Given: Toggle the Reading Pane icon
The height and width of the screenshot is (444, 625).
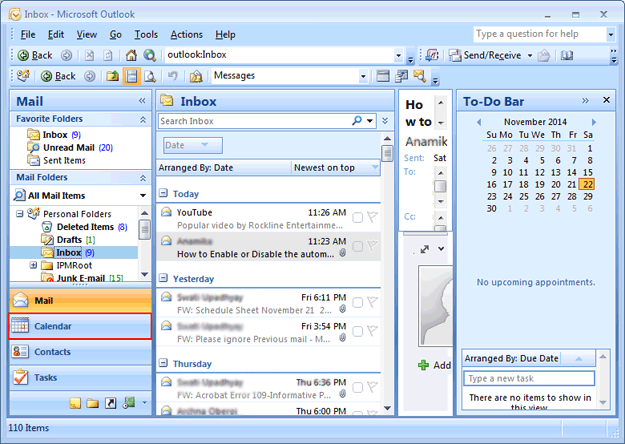Looking at the screenshot, I should [x=131, y=76].
